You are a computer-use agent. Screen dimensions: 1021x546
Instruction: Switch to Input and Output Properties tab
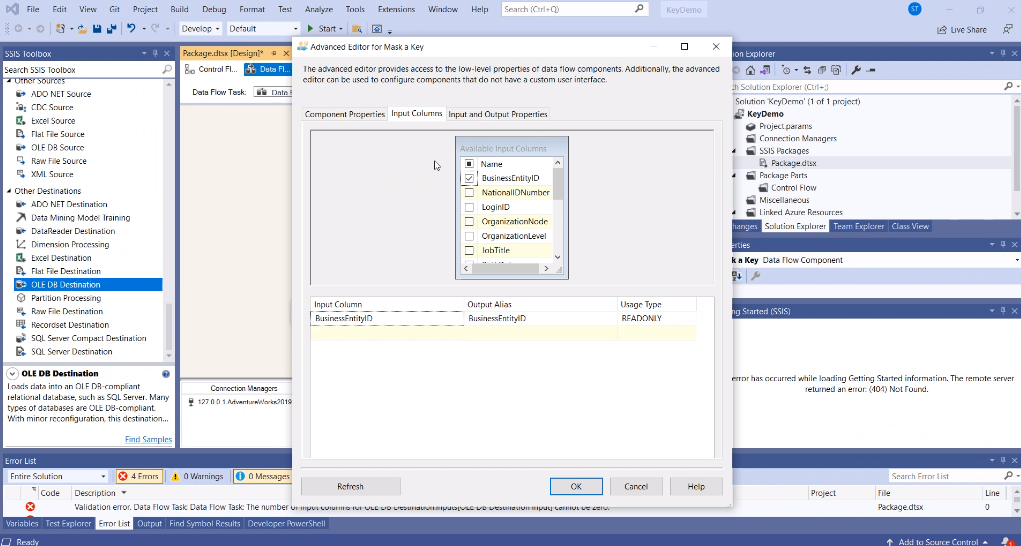[x=498, y=114]
